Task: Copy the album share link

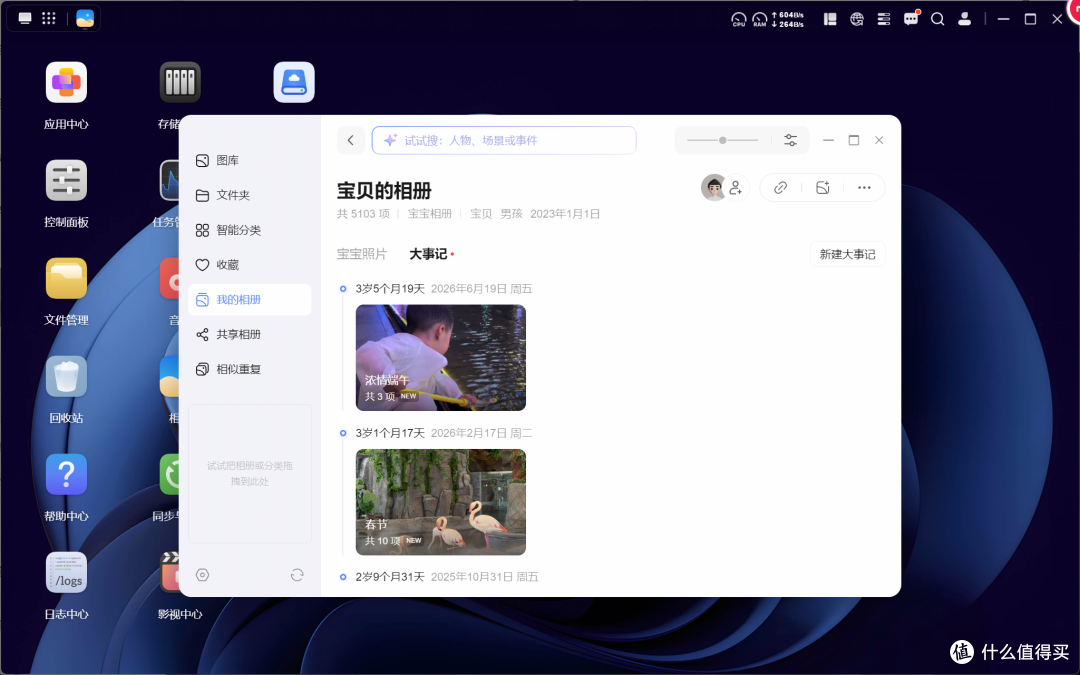Action: pos(780,187)
